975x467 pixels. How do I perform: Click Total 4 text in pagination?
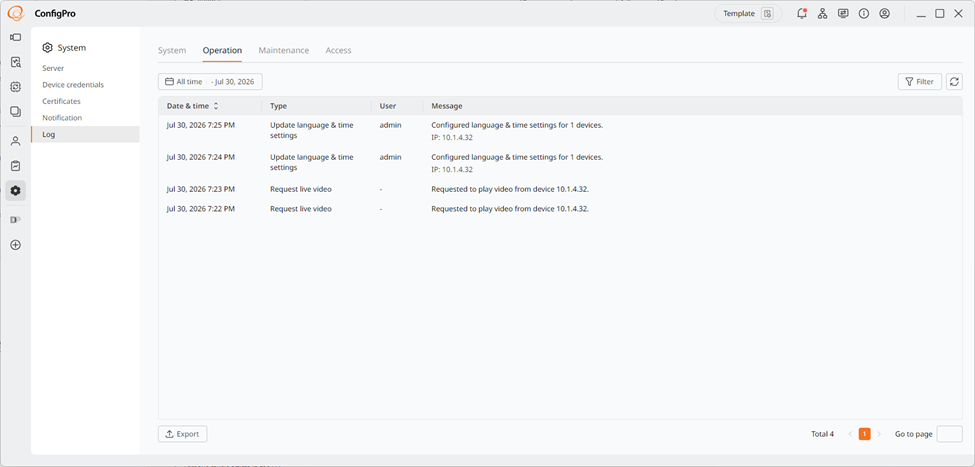pos(822,434)
